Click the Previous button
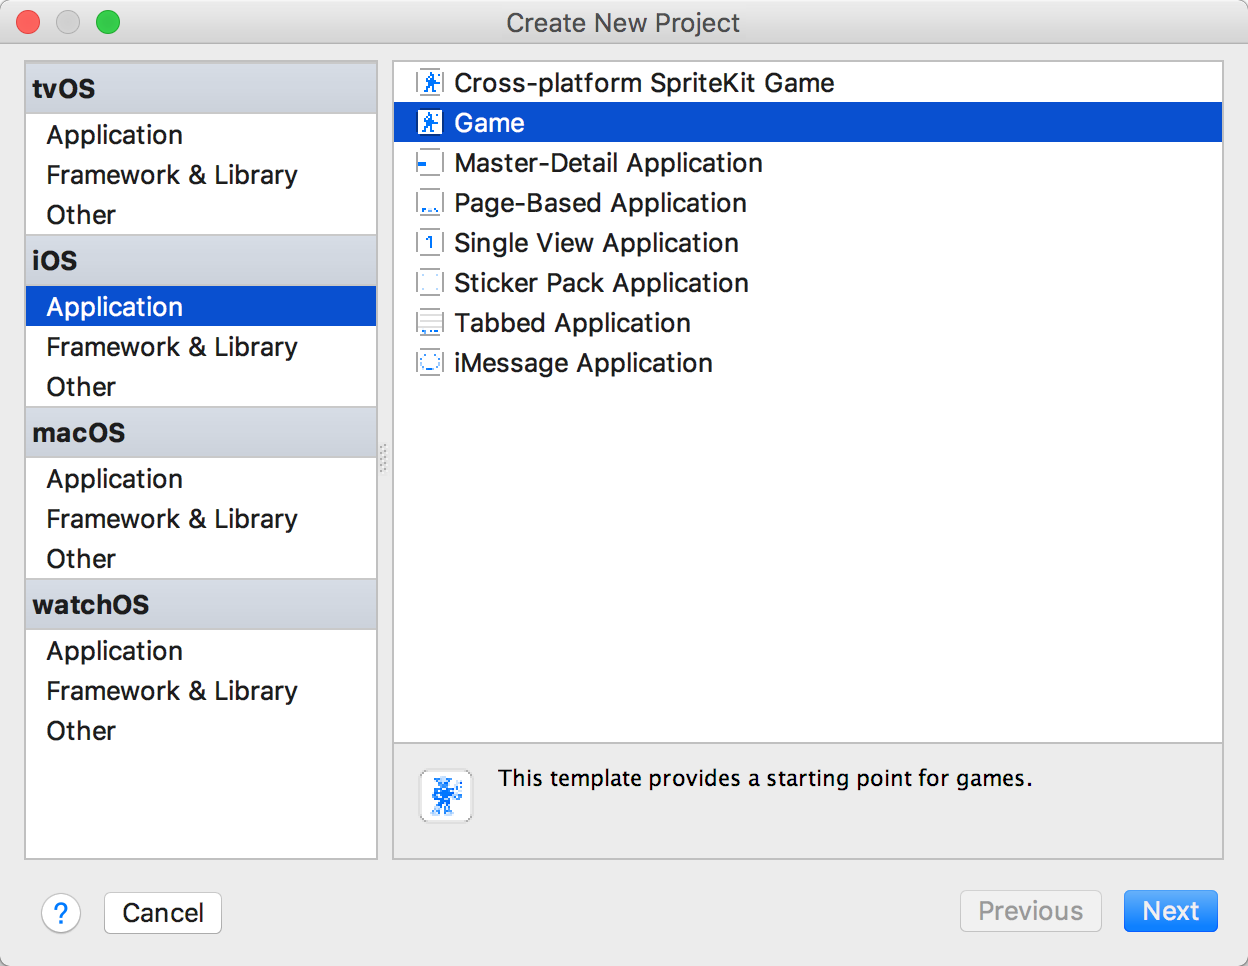 click(1031, 911)
